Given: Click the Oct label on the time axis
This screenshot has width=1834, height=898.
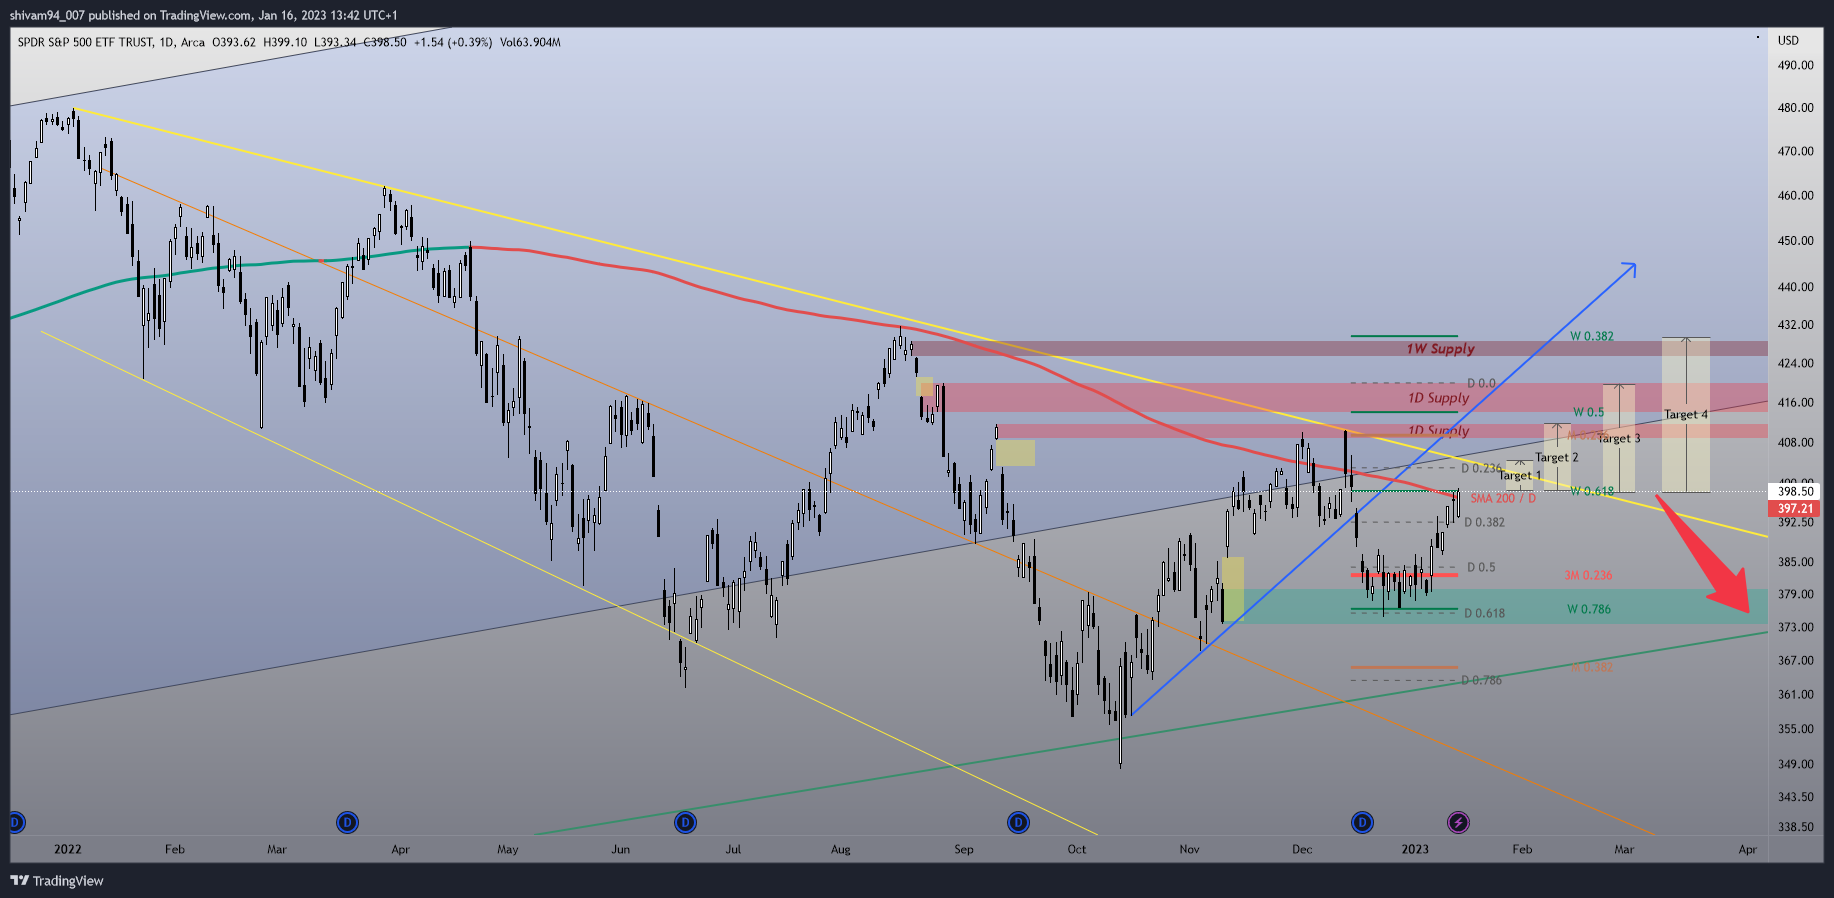Looking at the screenshot, I should (x=1076, y=849).
